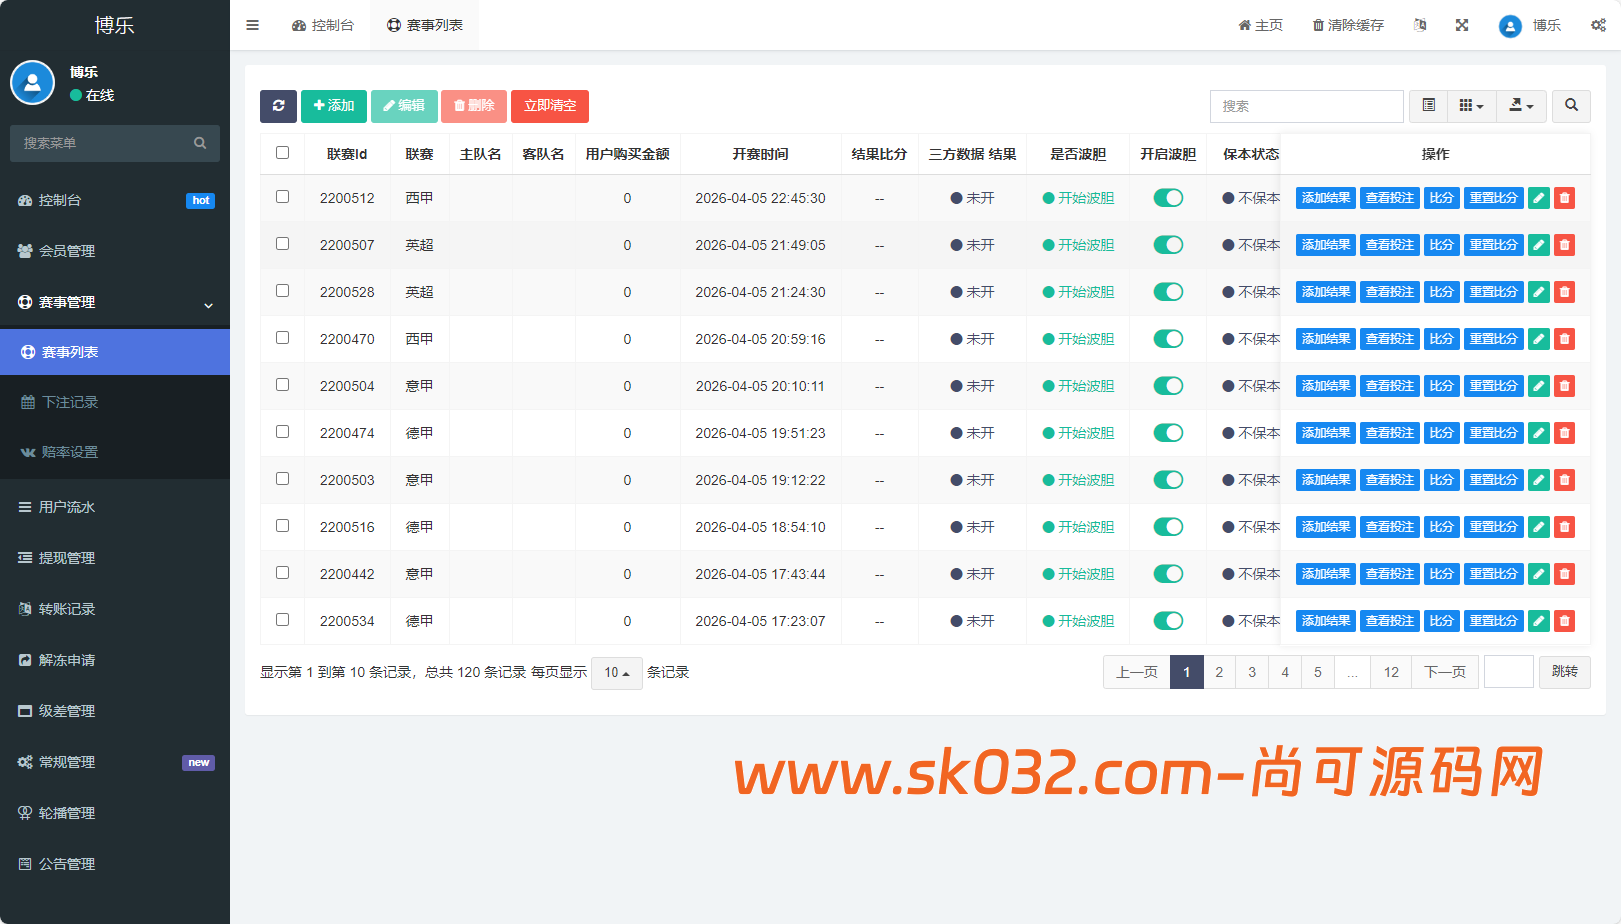The image size is (1621, 924).
Task: Click the fullscreen icon in top bar
Action: point(1462,25)
